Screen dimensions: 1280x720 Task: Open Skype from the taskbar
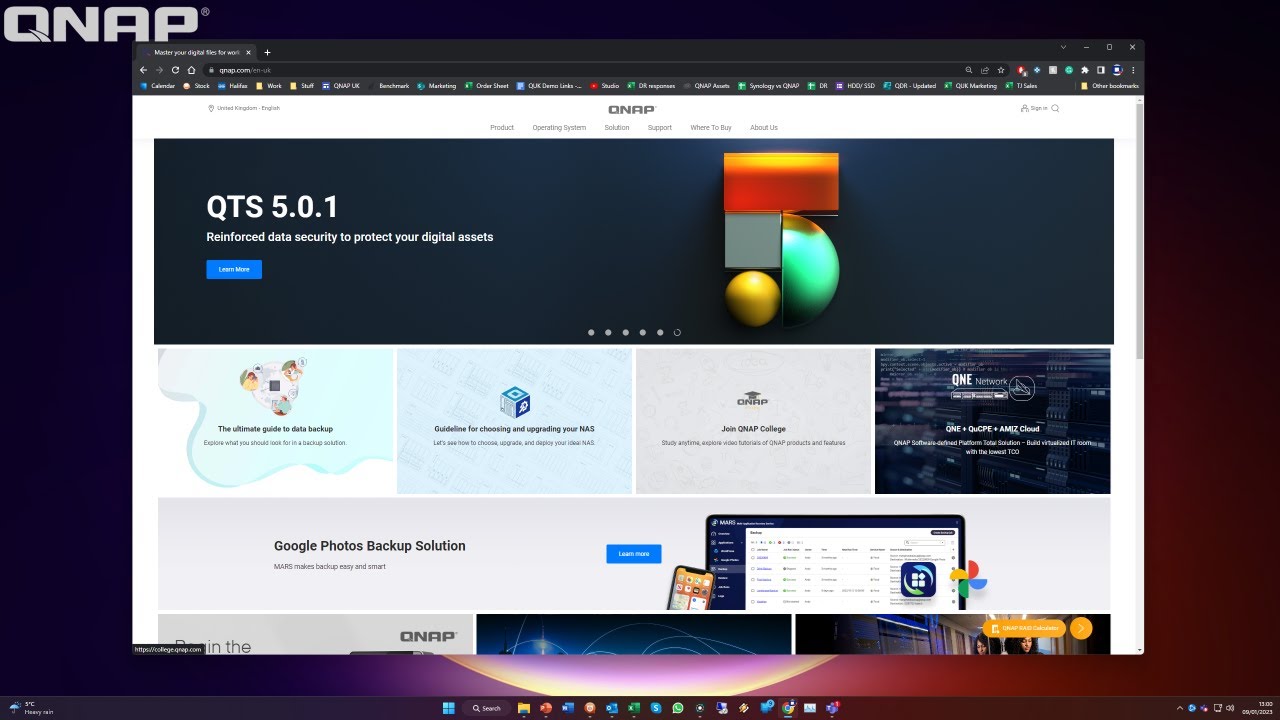pos(656,708)
